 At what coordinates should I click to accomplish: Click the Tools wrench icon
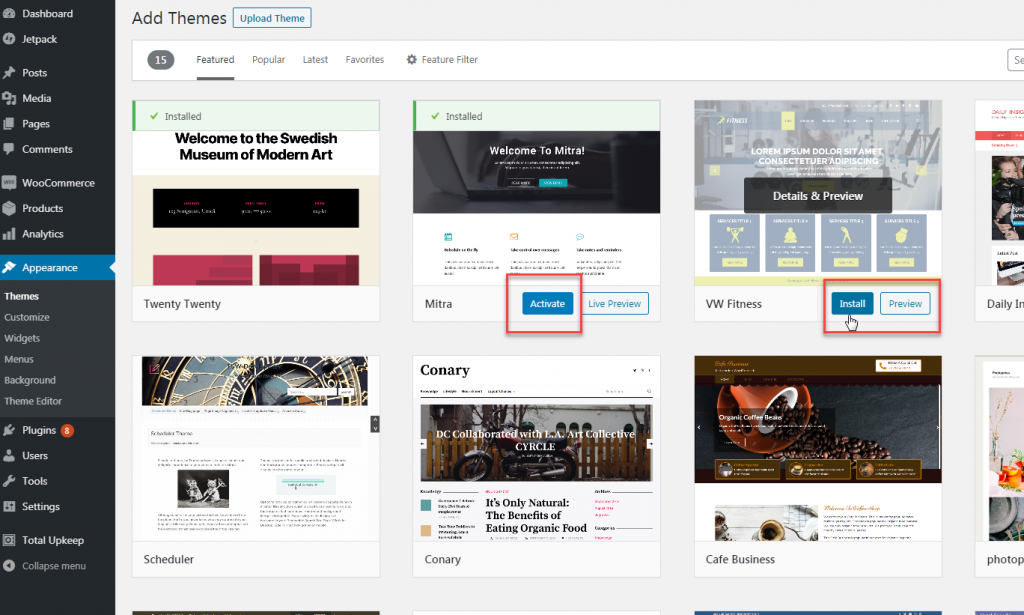point(8,481)
